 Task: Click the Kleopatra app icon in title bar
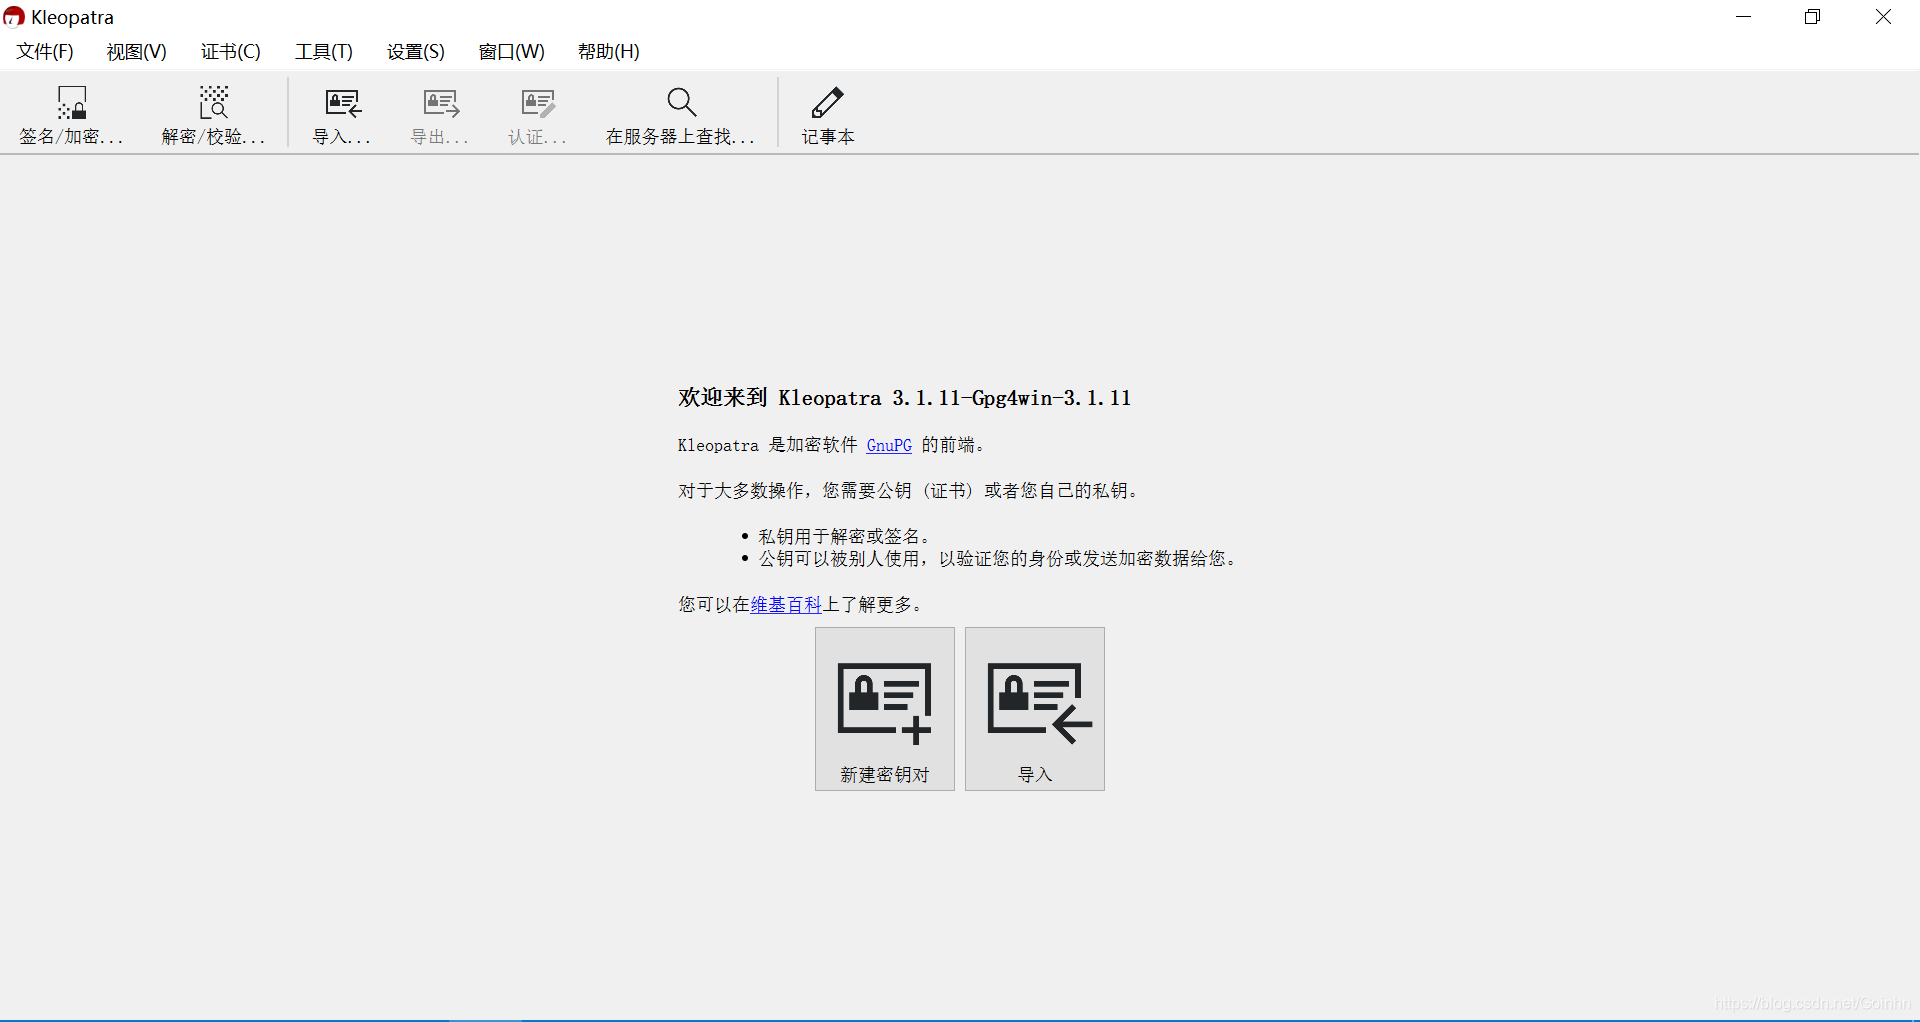point(14,17)
